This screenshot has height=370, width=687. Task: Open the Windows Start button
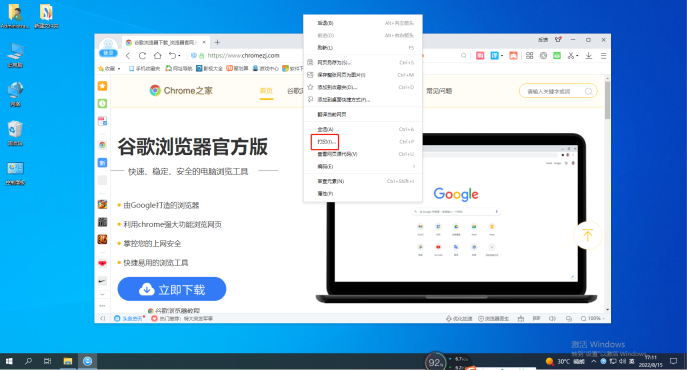pyautogui.click(x=9, y=361)
